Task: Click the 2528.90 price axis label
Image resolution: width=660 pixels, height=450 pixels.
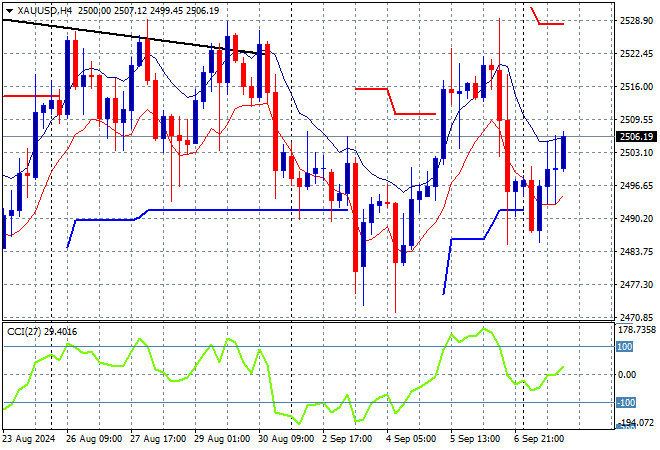Action: coord(636,21)
